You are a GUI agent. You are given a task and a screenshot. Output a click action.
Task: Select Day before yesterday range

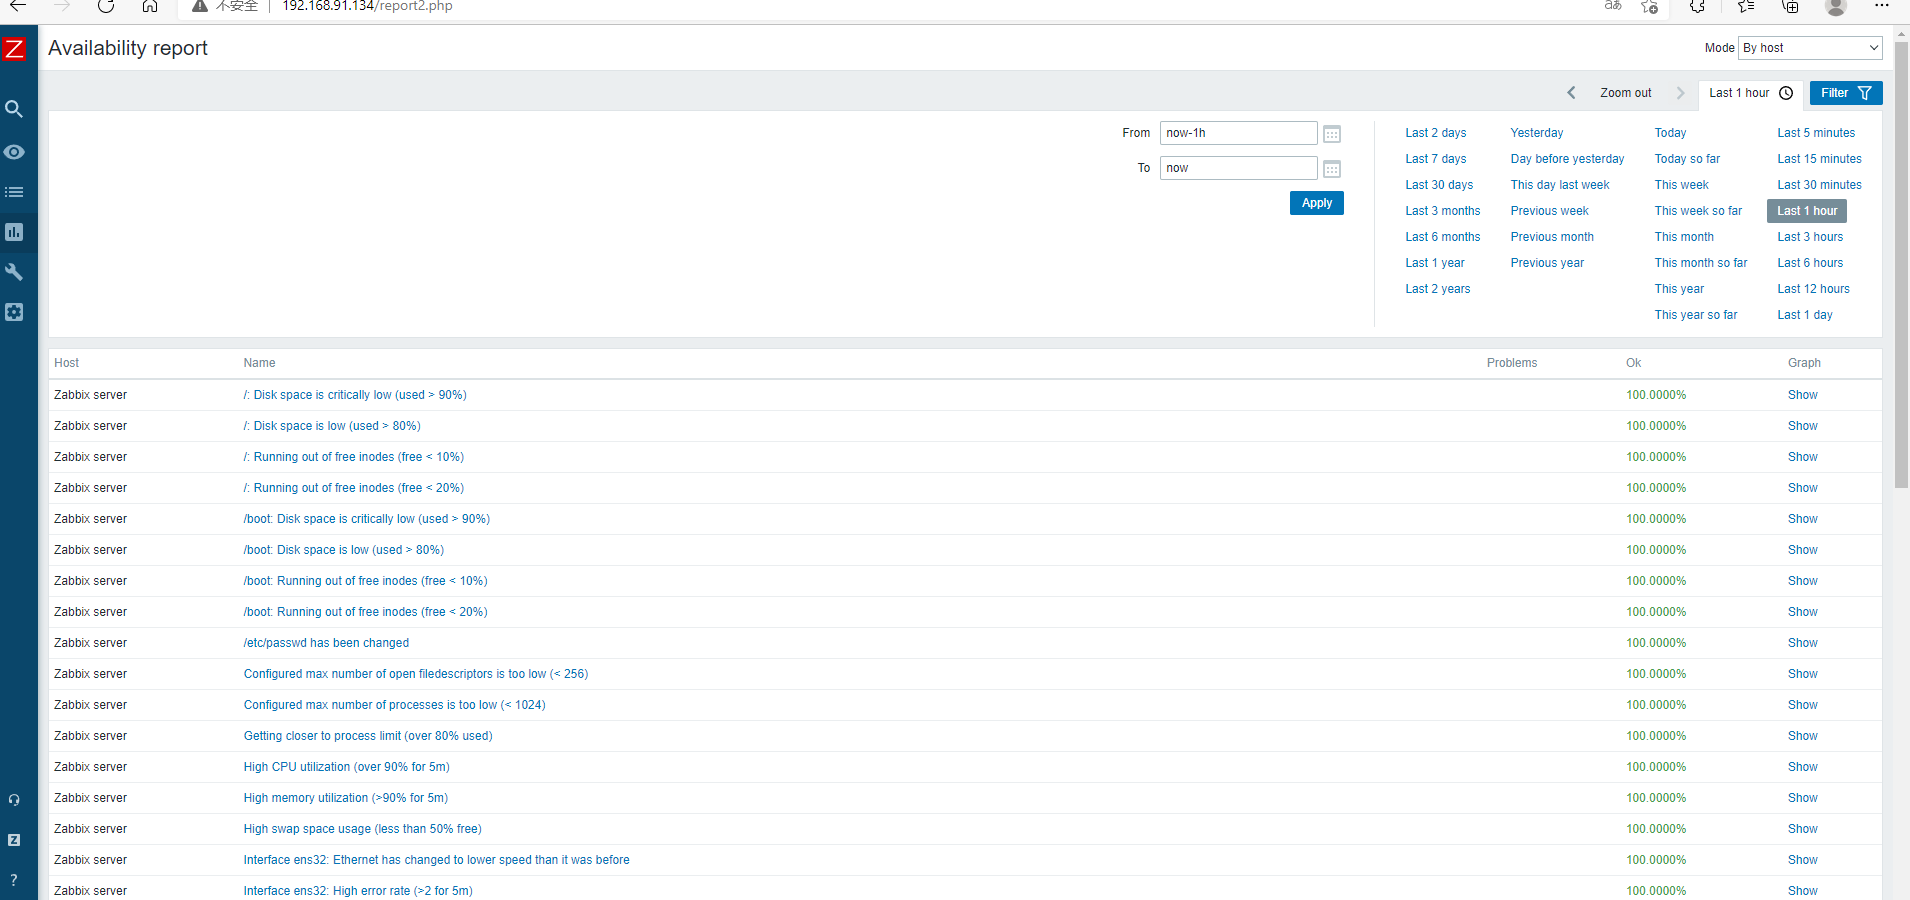tap(1567, 159)
